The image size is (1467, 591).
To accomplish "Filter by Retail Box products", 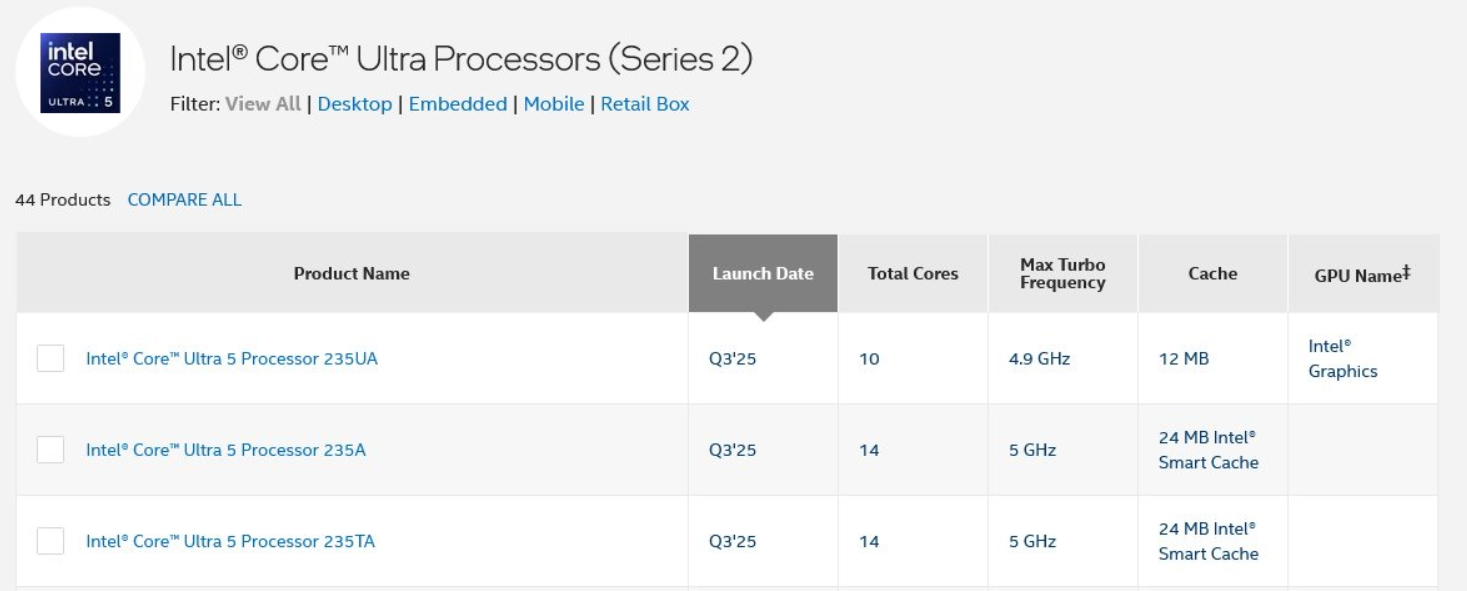I will 645,104.
